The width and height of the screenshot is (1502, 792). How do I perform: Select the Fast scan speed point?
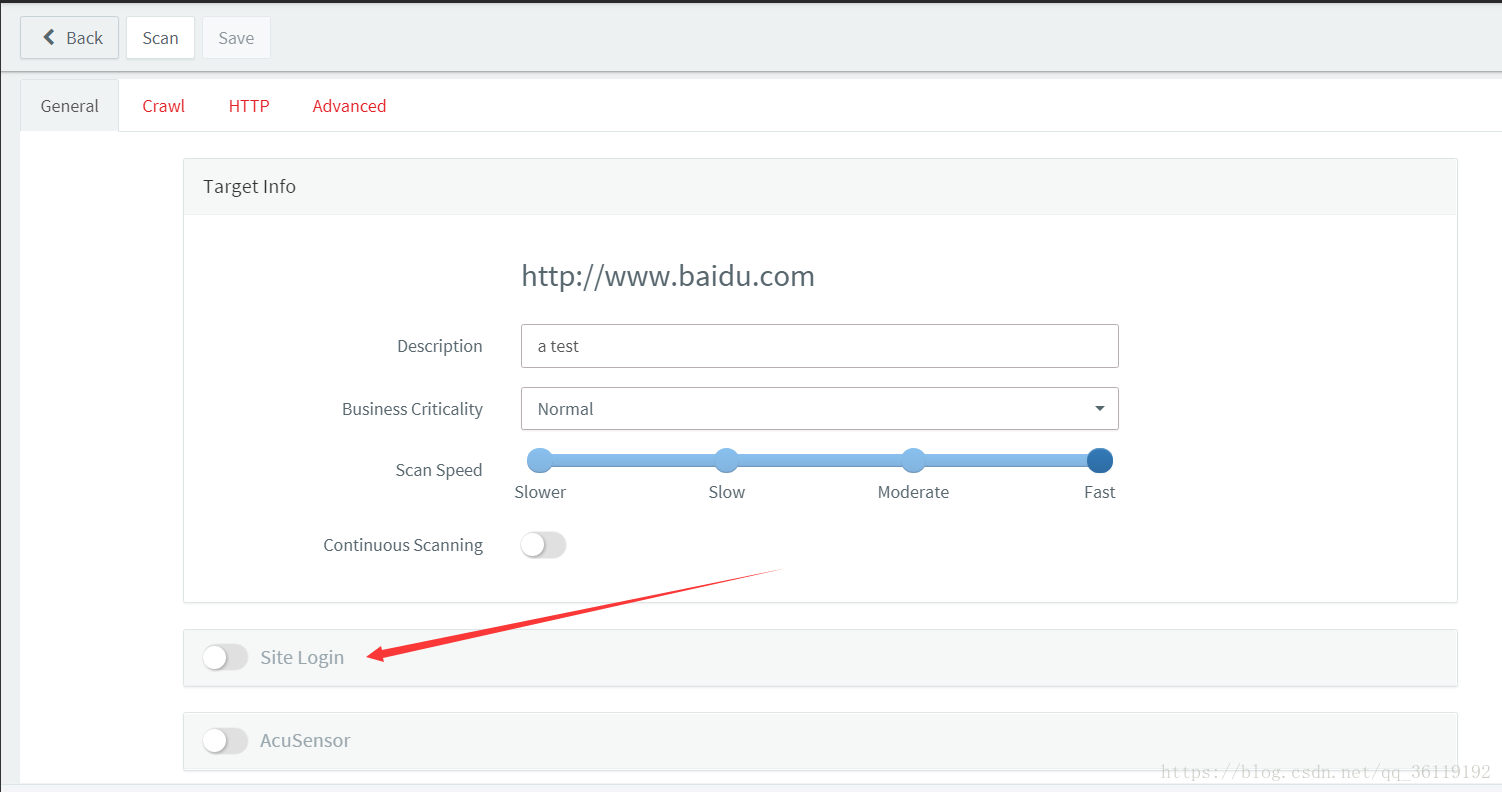click(x=1100, y=461)
